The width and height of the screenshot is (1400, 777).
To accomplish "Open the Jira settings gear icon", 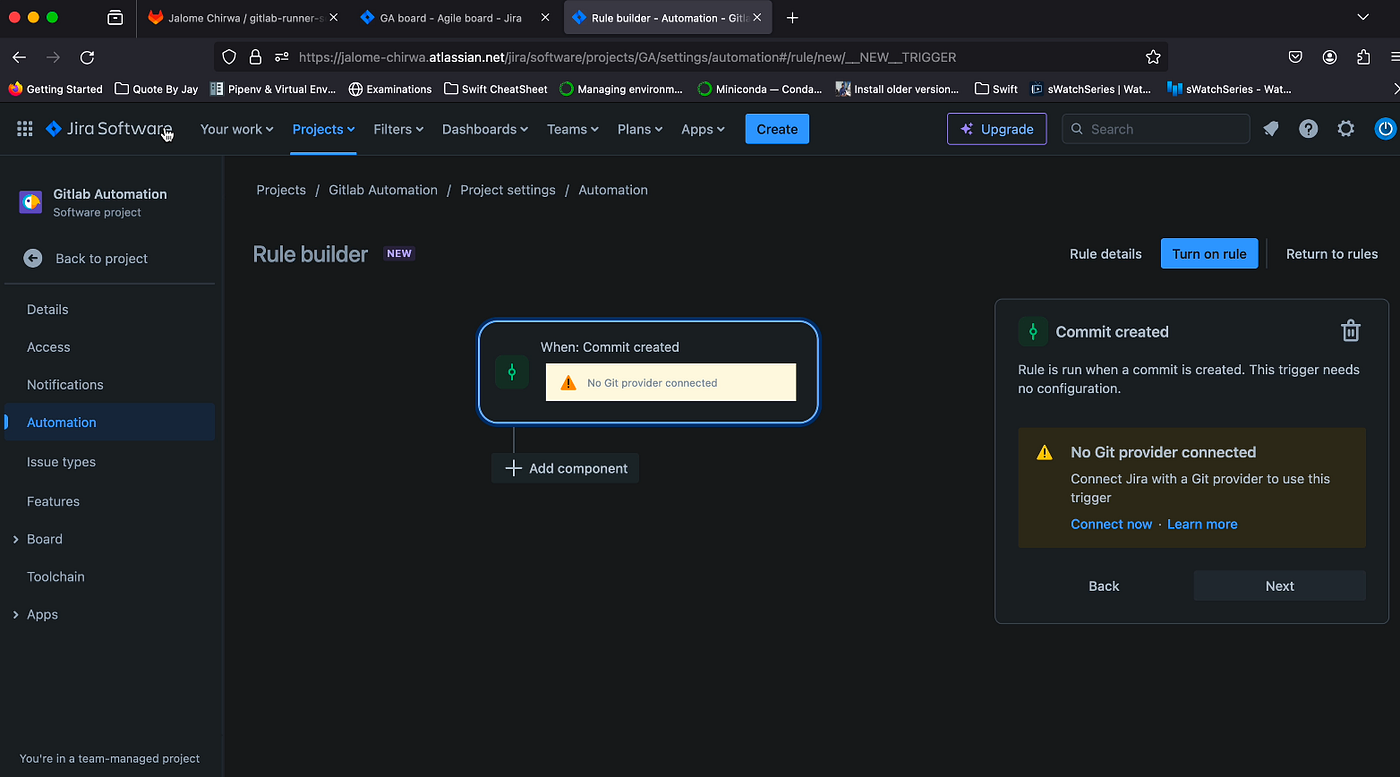I will tap(1346, 129).
